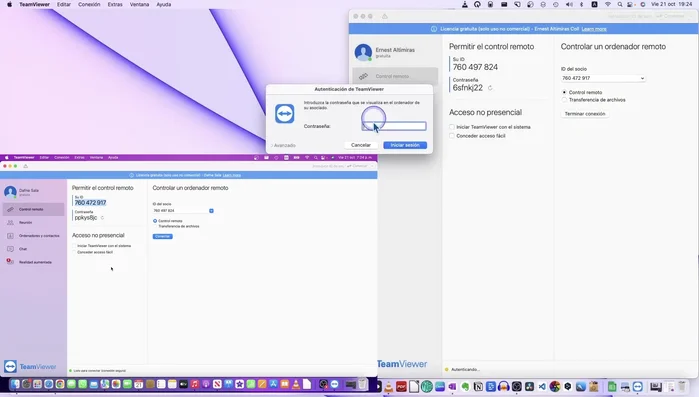Open VLC cone in the remote Mac's dock
This screenshot has height=397, width=699.
click(x=295, y=384)
